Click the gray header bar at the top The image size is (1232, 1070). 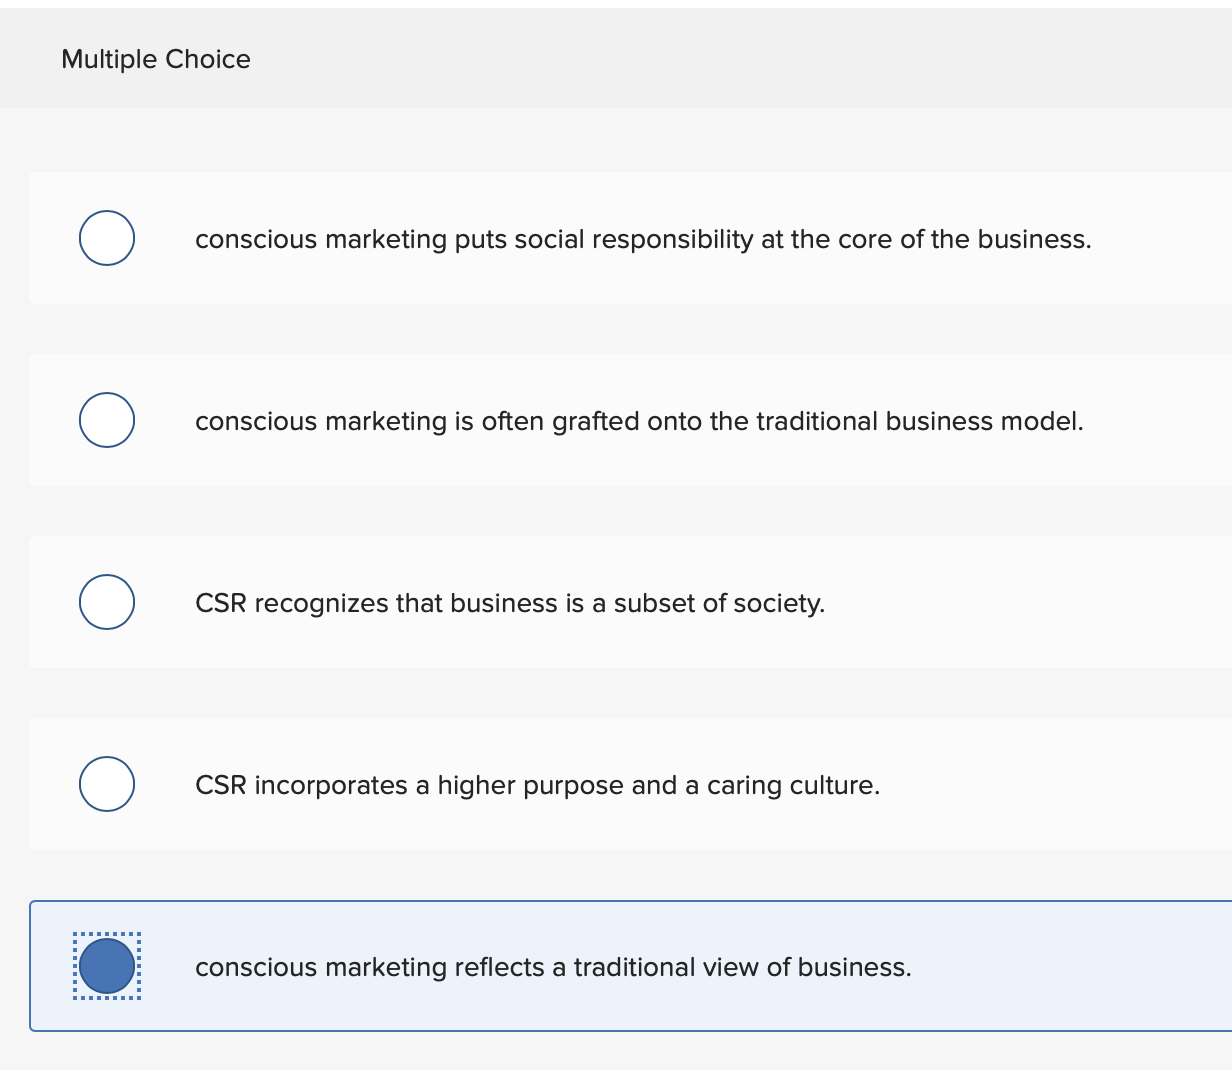point(616,58)
